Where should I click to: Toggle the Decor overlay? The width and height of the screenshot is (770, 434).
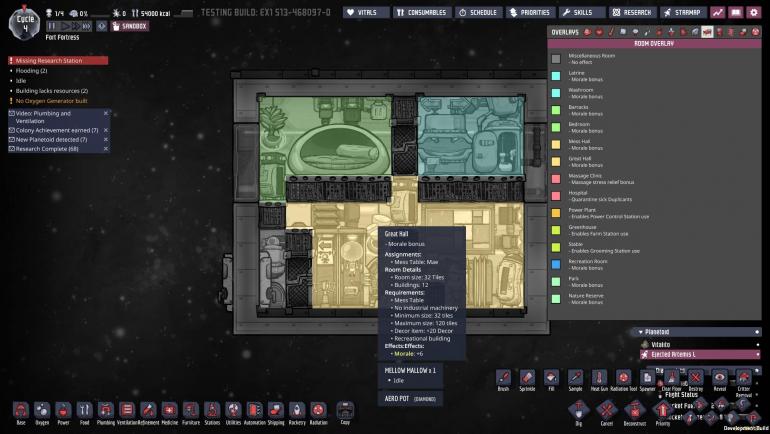click(671, 32)
